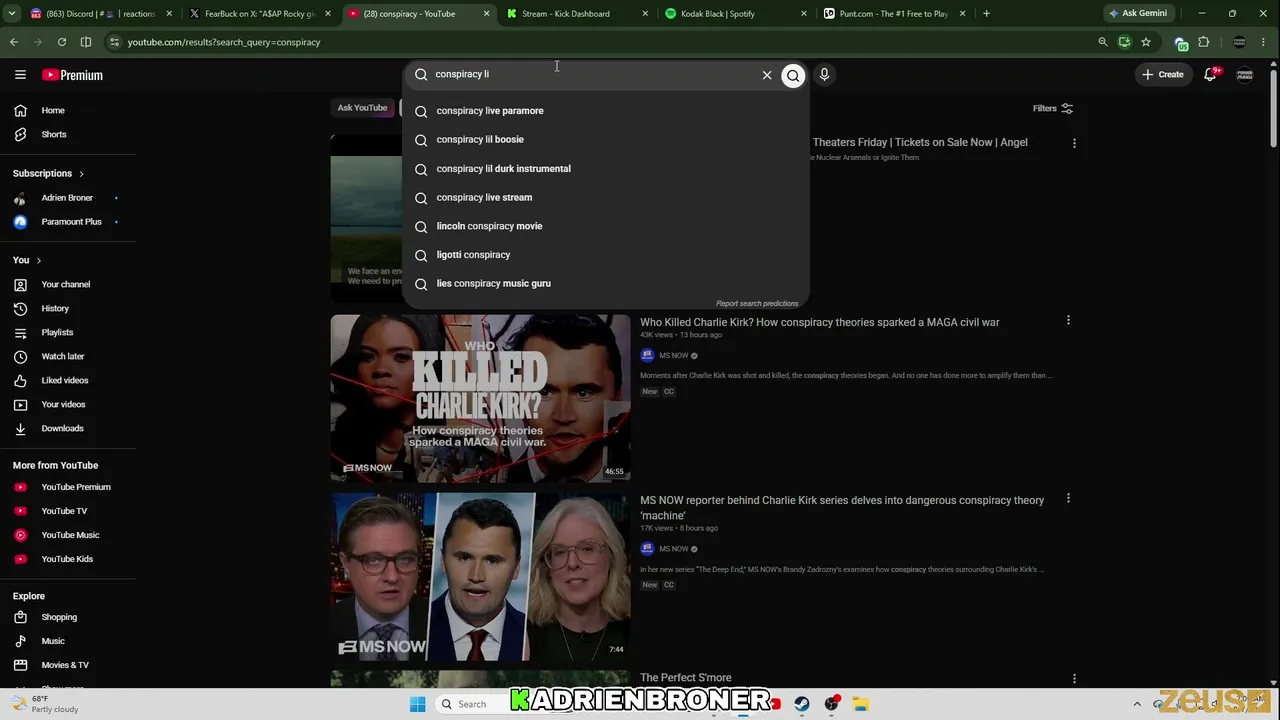Open MS NOW channel under Who Killed Charlie Kirk
Viewport: 1280px width, 720px height.
pyautogui.click(x=673, y=355)
